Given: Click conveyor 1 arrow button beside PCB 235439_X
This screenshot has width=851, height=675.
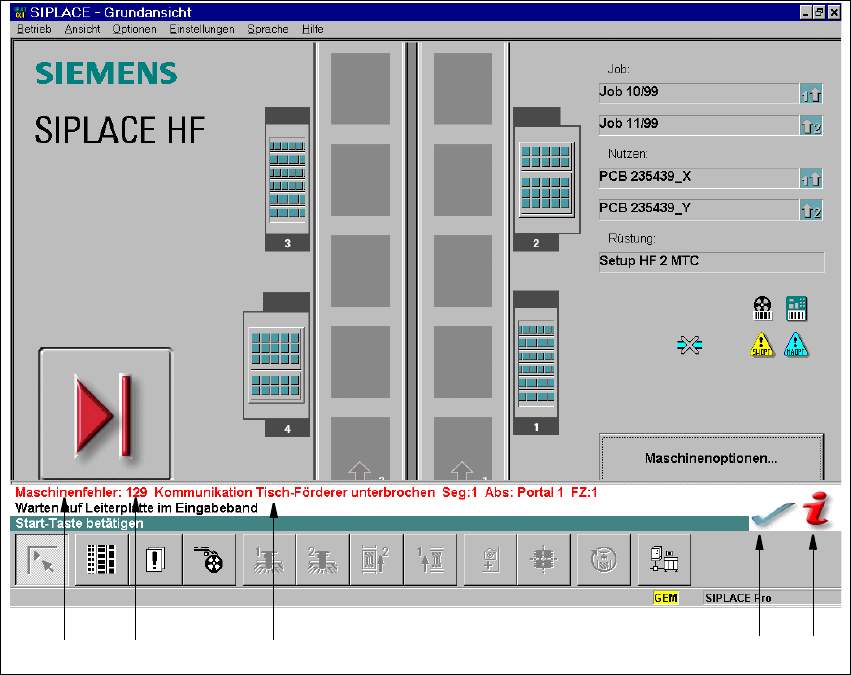Looking at the screenshot, I should 811,179.
